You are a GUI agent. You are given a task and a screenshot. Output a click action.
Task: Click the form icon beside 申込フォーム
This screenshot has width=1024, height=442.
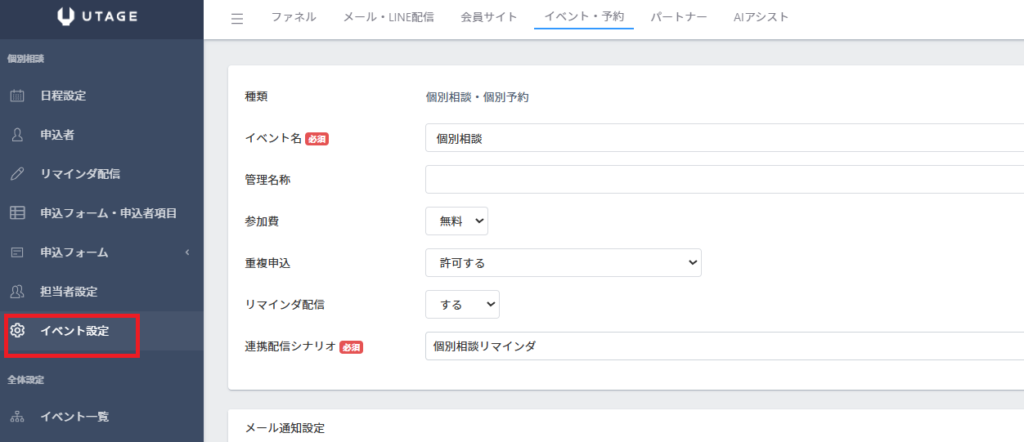17,252
